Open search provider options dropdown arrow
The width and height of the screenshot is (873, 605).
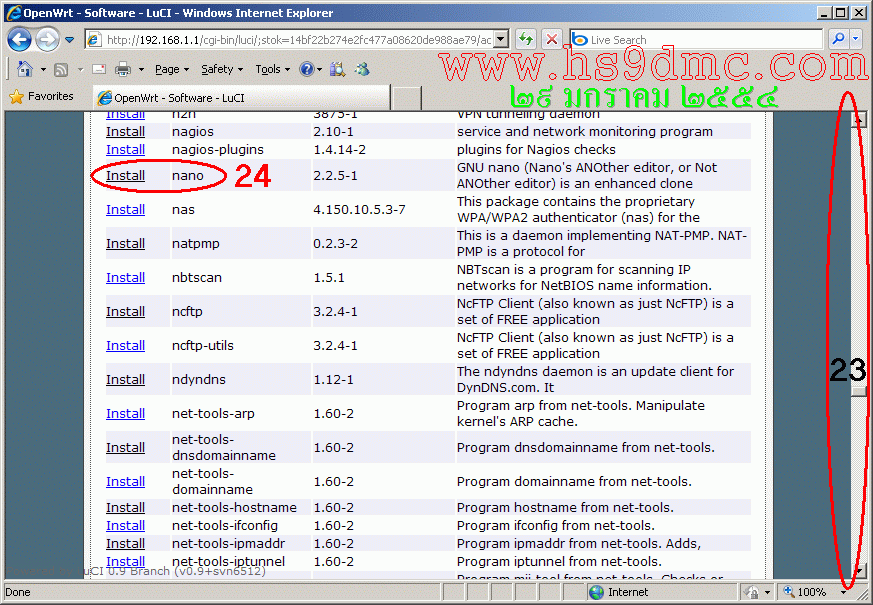click(x=856, y=39)
